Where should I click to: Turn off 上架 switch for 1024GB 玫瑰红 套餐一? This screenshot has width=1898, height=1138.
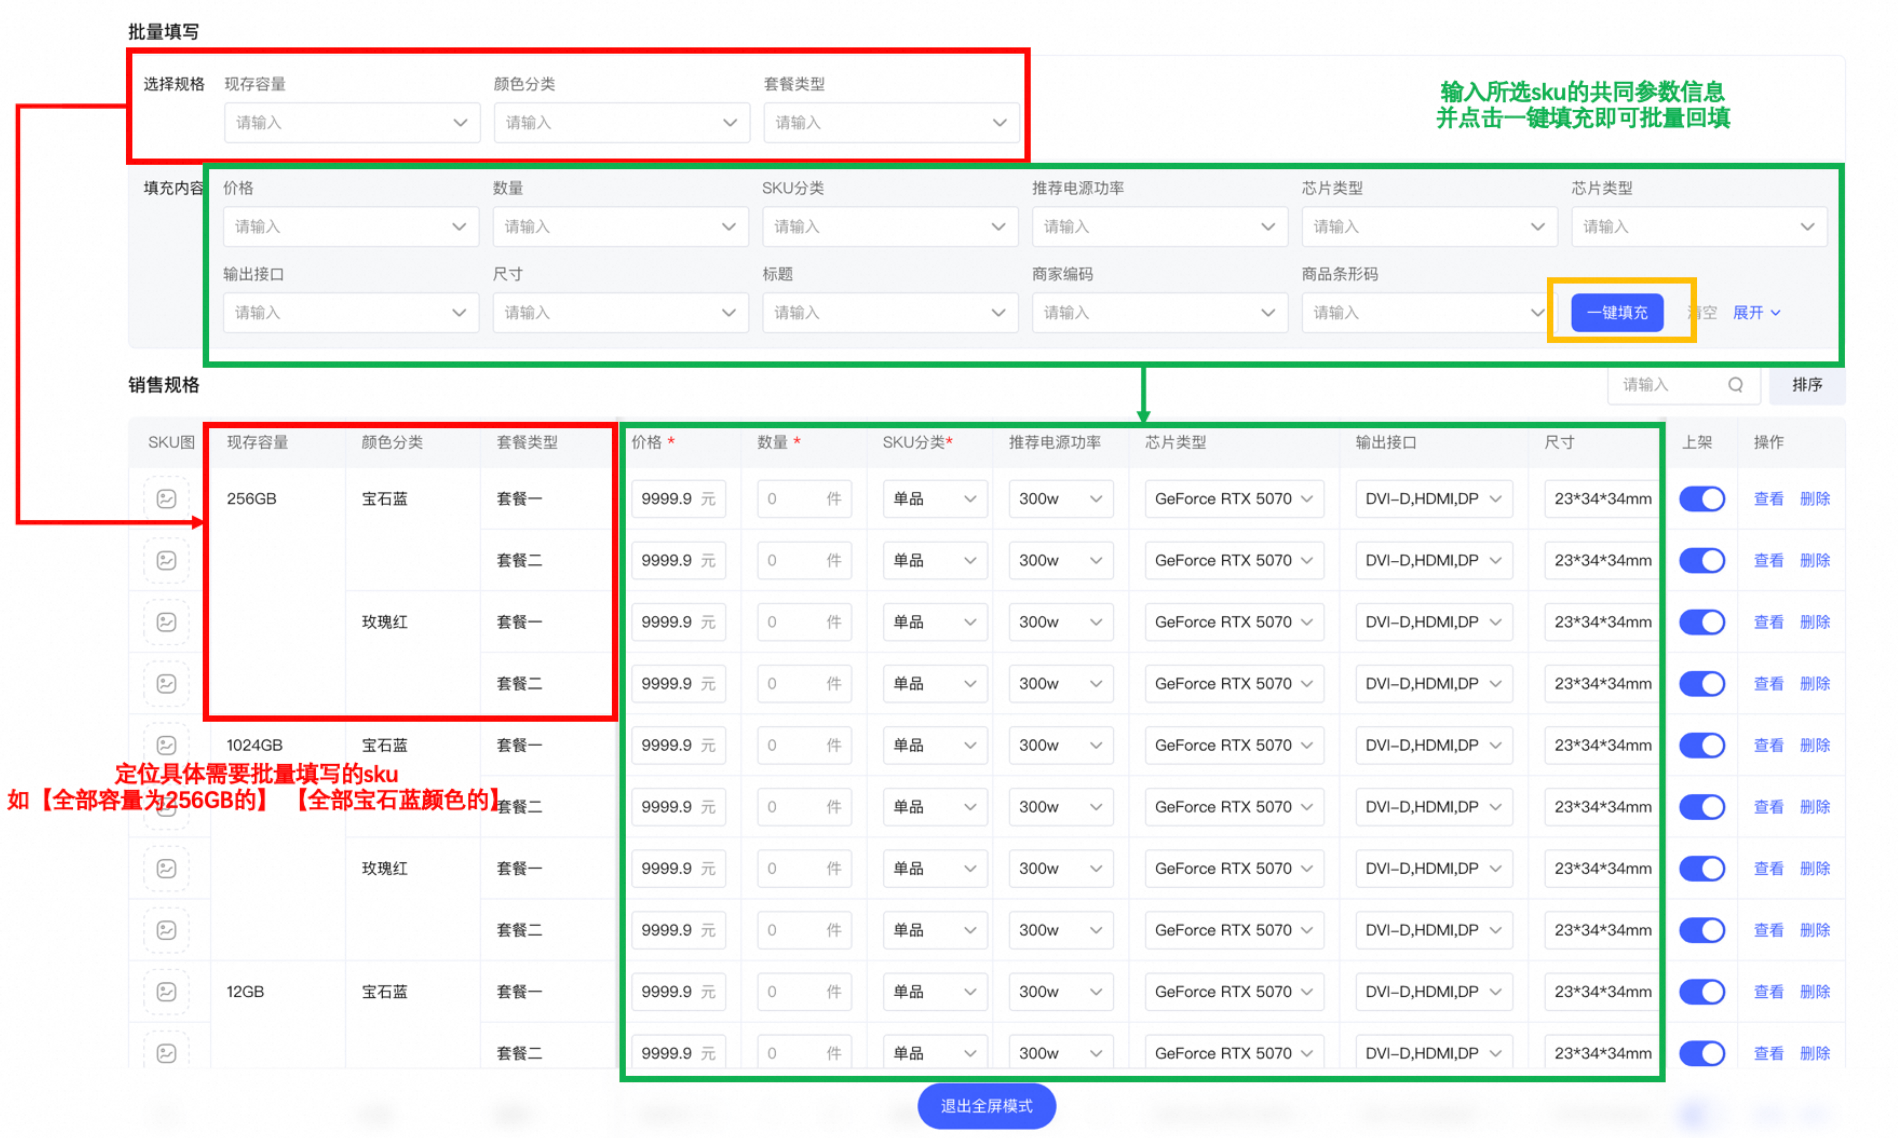pos(1702,868)
